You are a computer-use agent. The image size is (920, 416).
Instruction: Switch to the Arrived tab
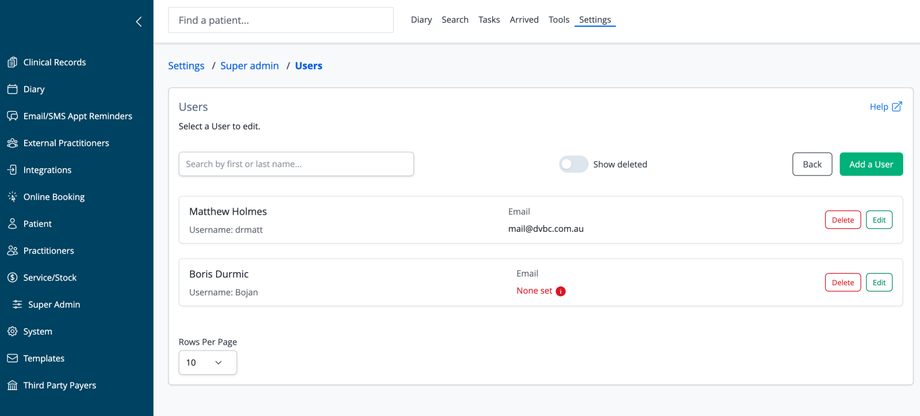(x=524, y=20)
